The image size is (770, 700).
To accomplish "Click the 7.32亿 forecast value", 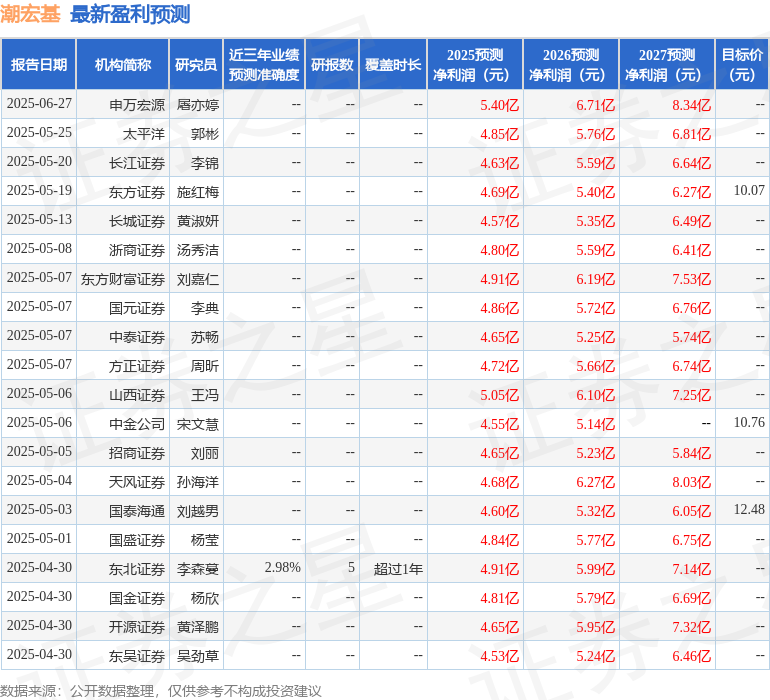I will (691, 627).
